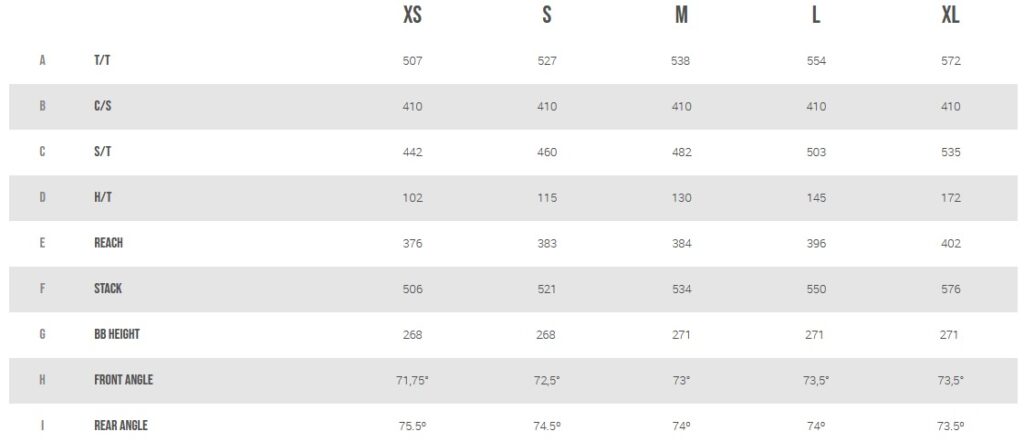1024x442 pixels.
Task: Click the REAR ANGLE row label
Action: [121, 426]
